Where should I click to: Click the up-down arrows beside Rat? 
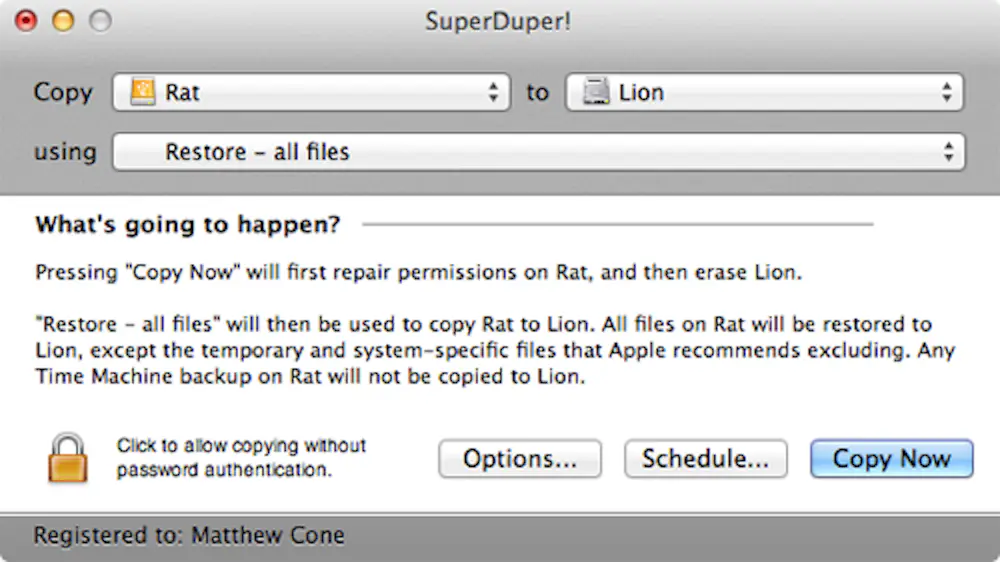tap(493, 92)
